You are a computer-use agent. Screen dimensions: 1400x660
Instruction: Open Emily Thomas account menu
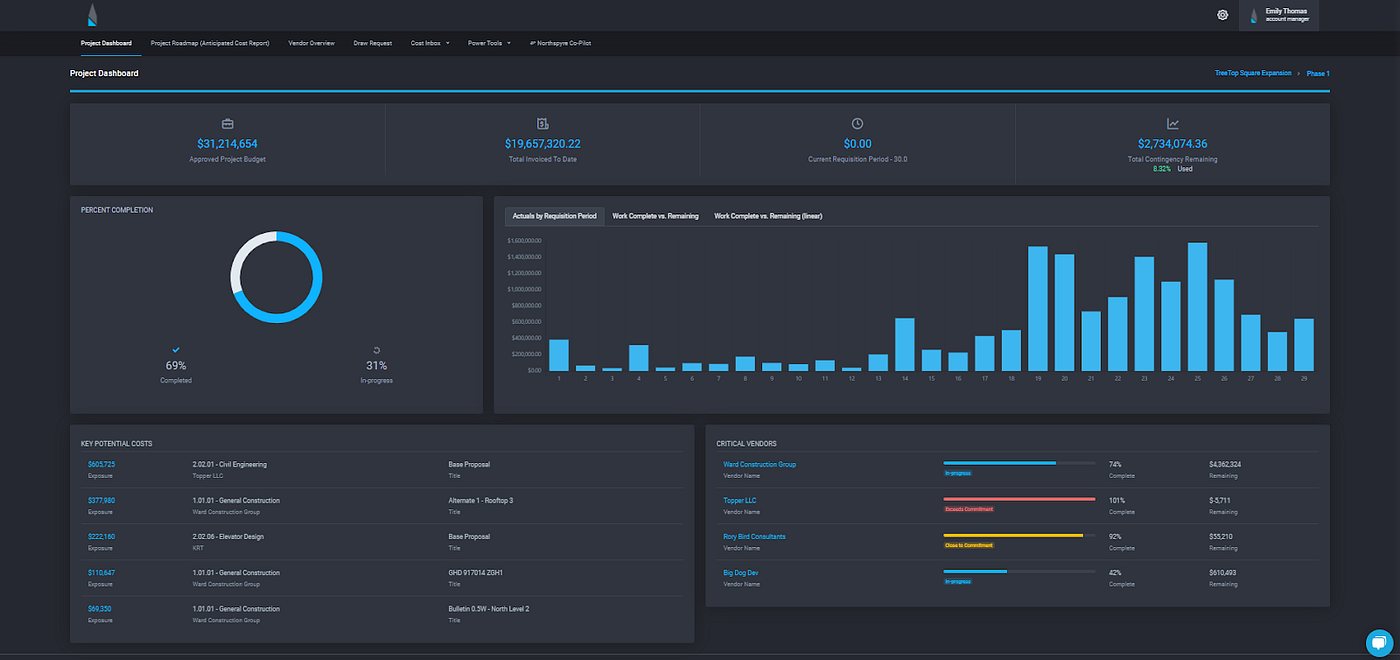point(1279,15)
